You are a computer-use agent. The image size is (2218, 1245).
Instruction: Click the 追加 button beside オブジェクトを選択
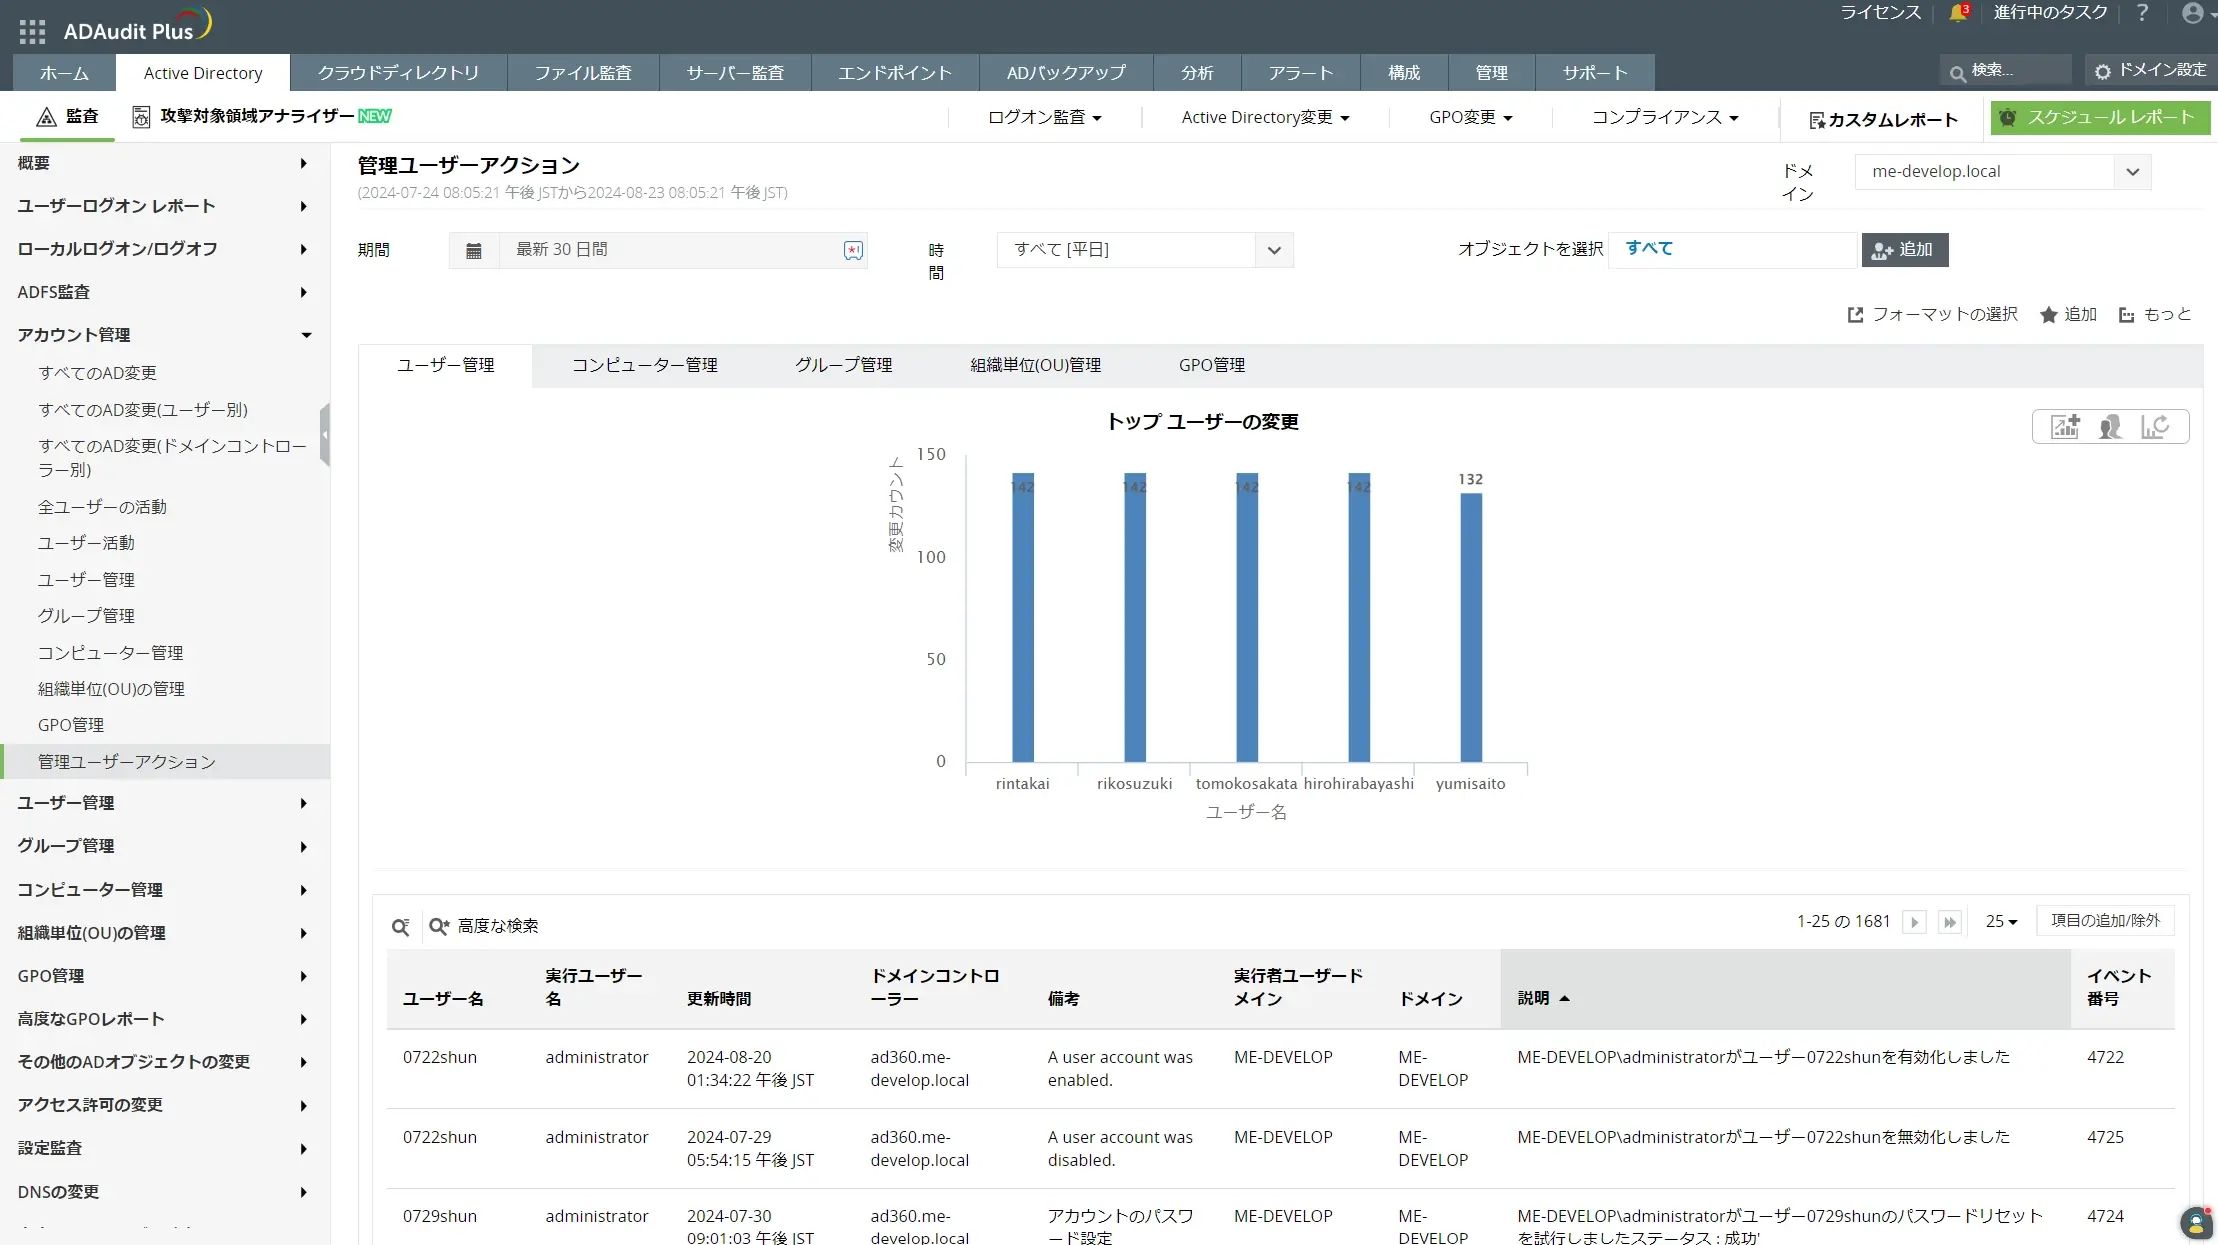[1905, 250]
